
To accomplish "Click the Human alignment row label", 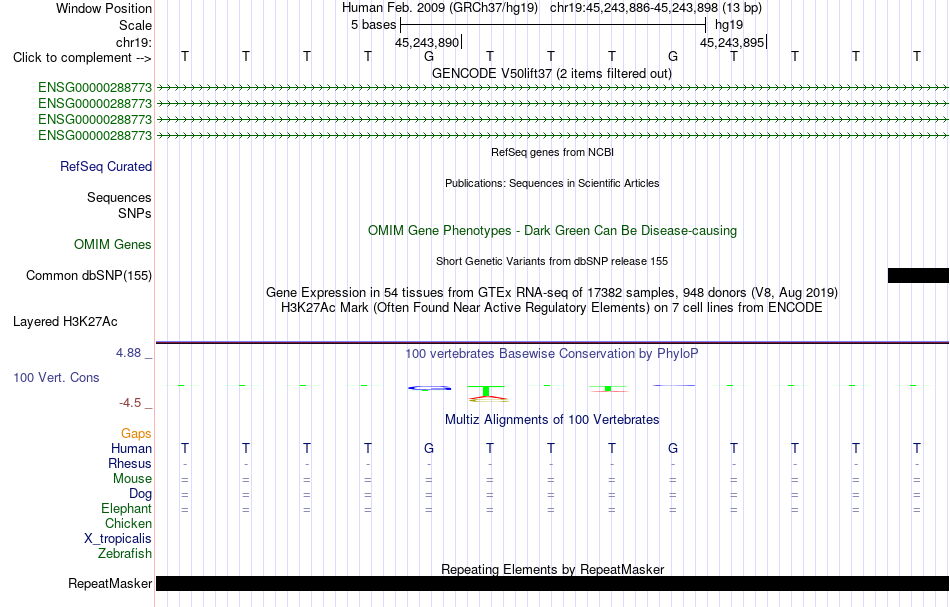I will click(131, 448).
